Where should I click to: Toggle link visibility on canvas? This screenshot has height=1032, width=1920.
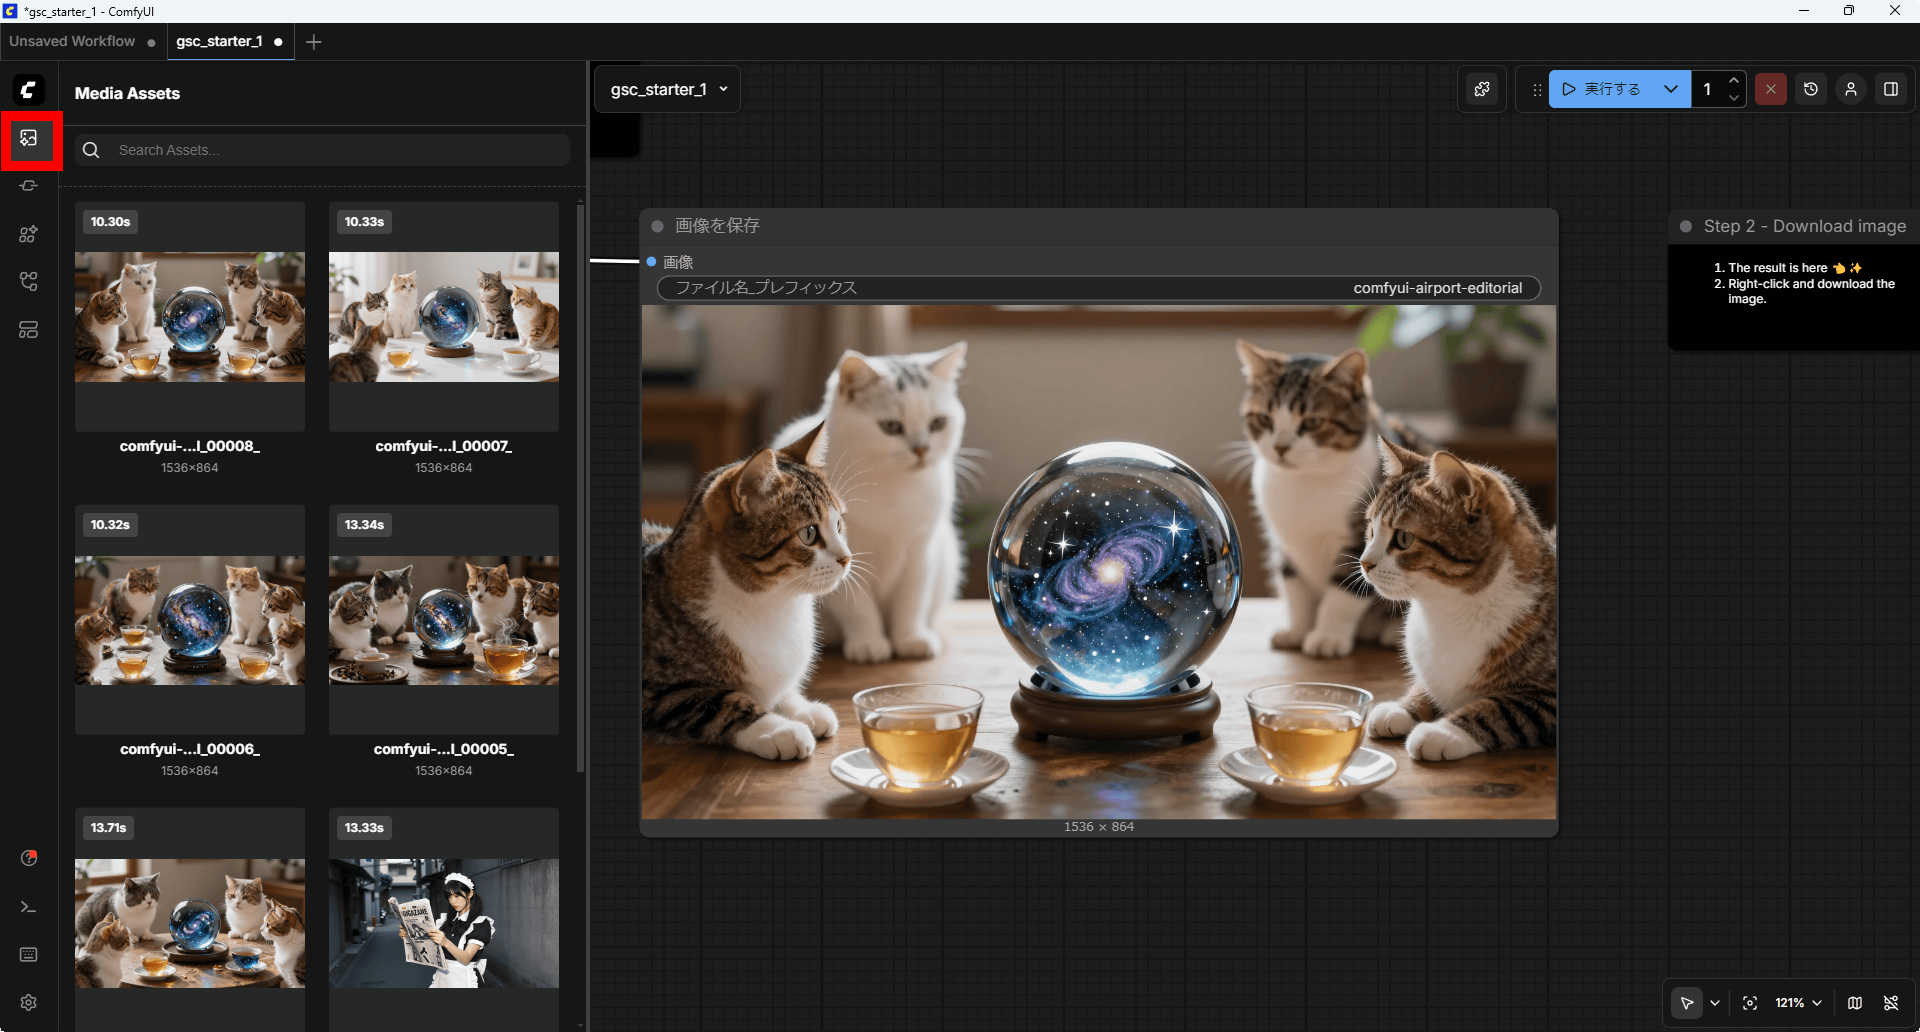pos(1891,1003)
